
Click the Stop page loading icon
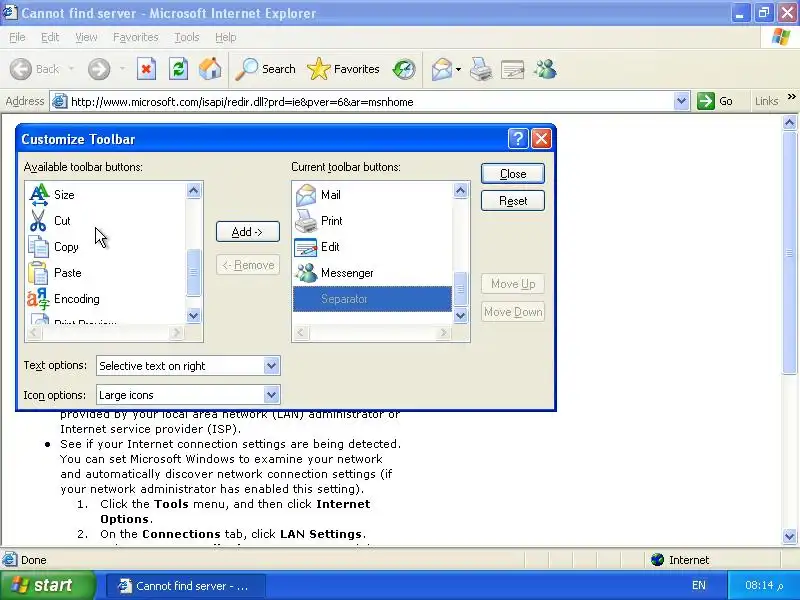(x=146, y=69)
